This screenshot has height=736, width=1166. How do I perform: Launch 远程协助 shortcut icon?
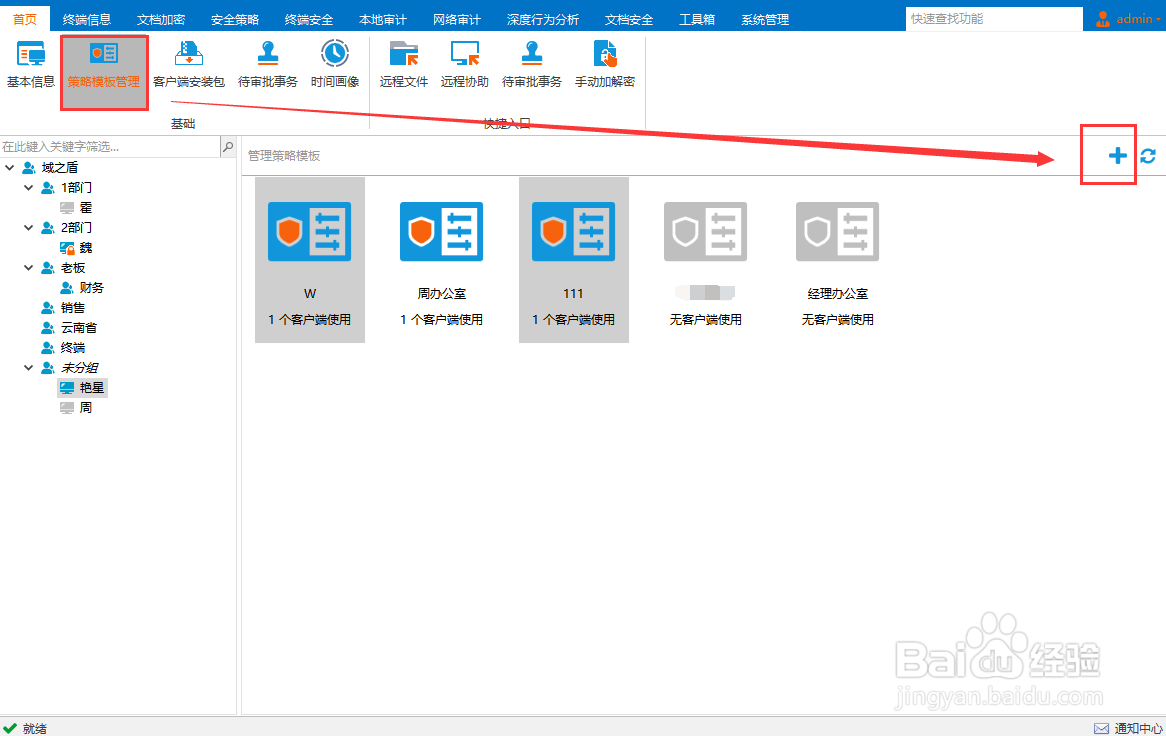coord(465,65)
